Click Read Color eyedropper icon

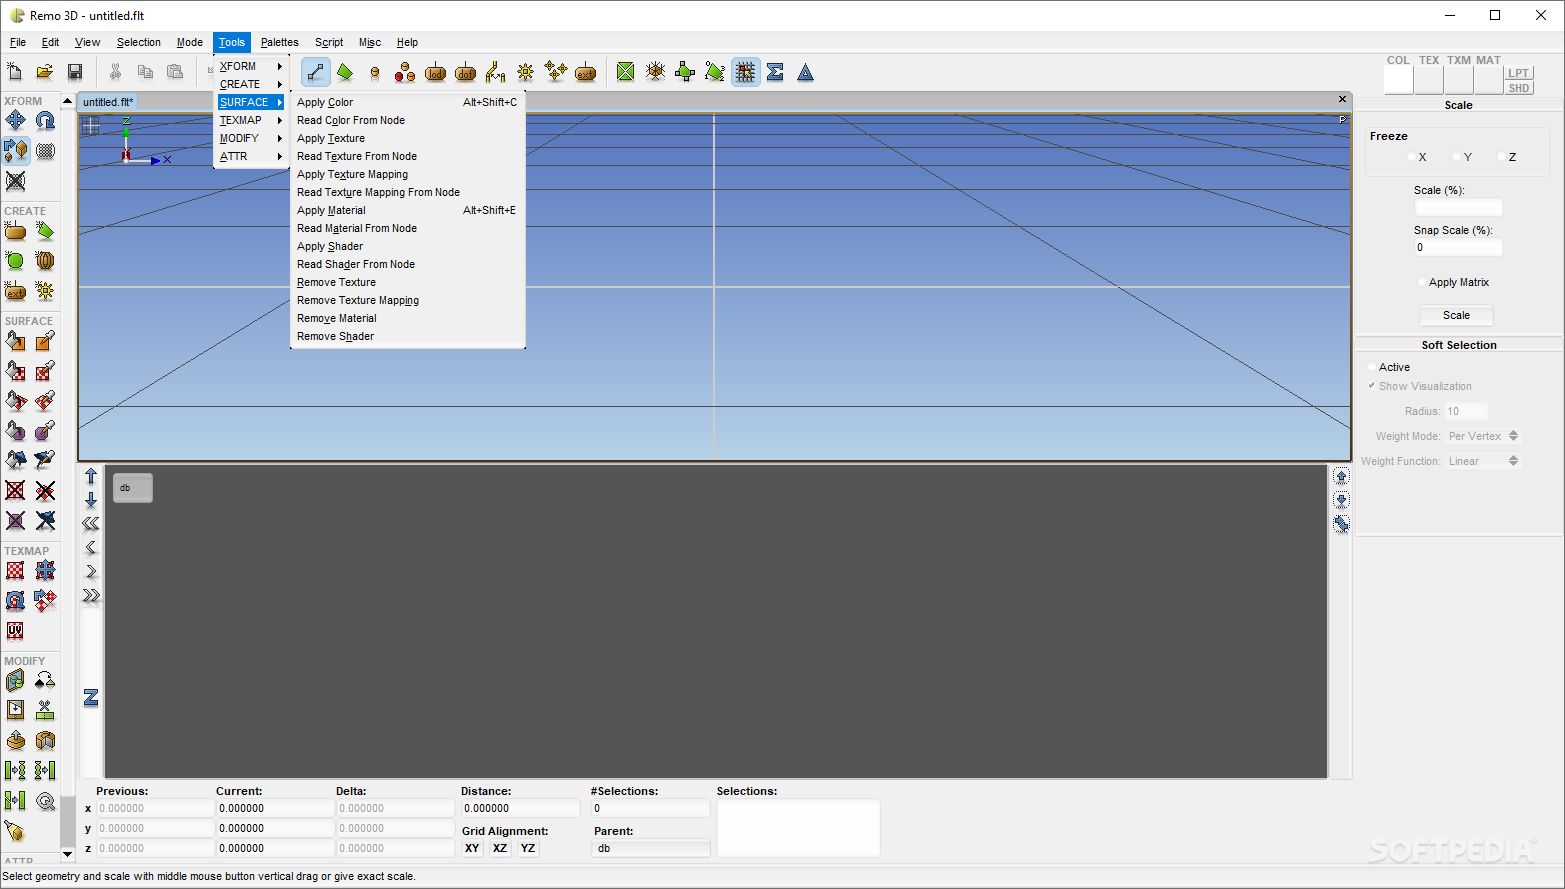(x=45, y=341)
